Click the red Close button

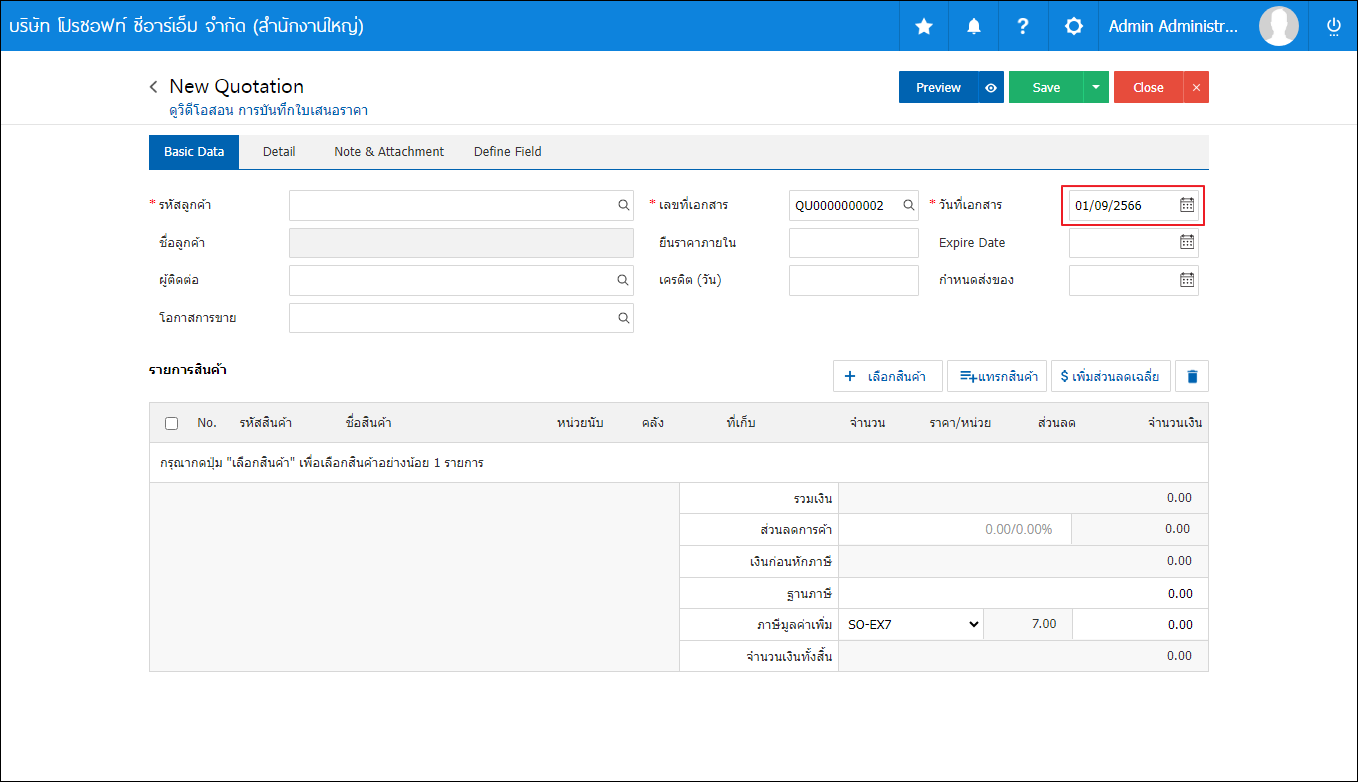(x=1148, y=87)
